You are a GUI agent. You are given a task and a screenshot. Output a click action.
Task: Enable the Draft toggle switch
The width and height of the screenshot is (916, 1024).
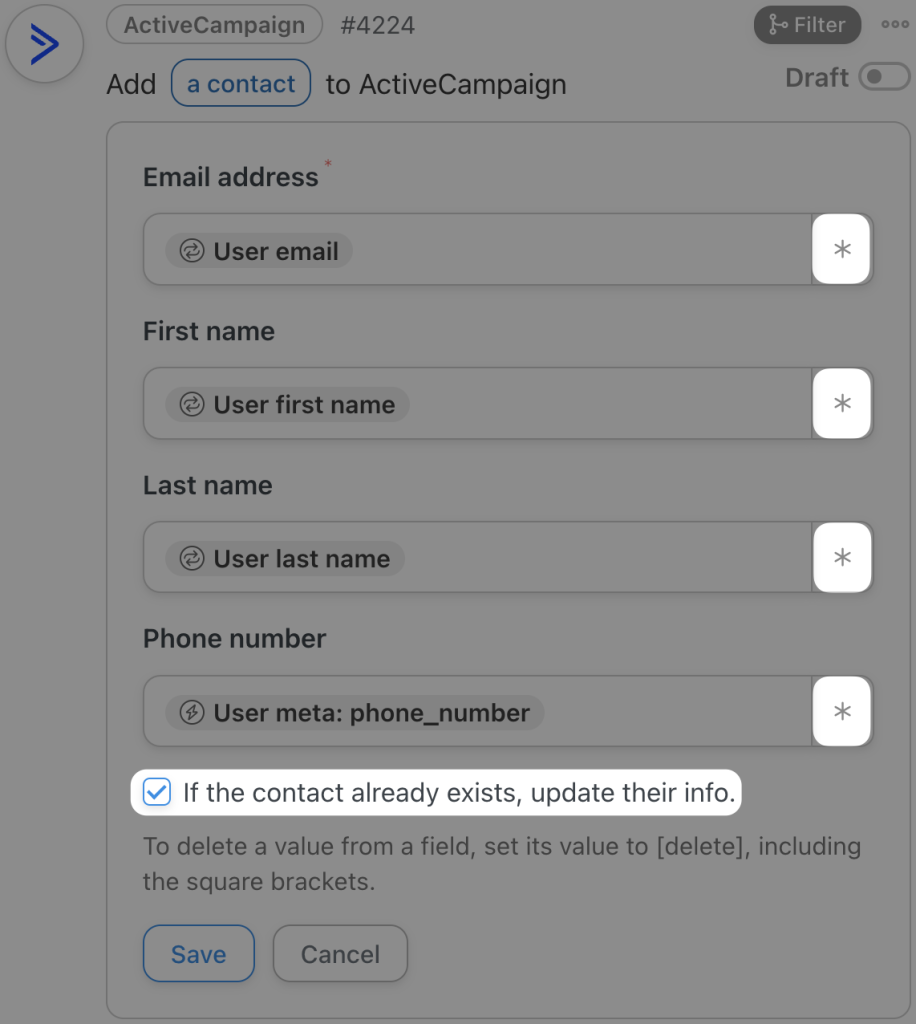click(886, 76)
